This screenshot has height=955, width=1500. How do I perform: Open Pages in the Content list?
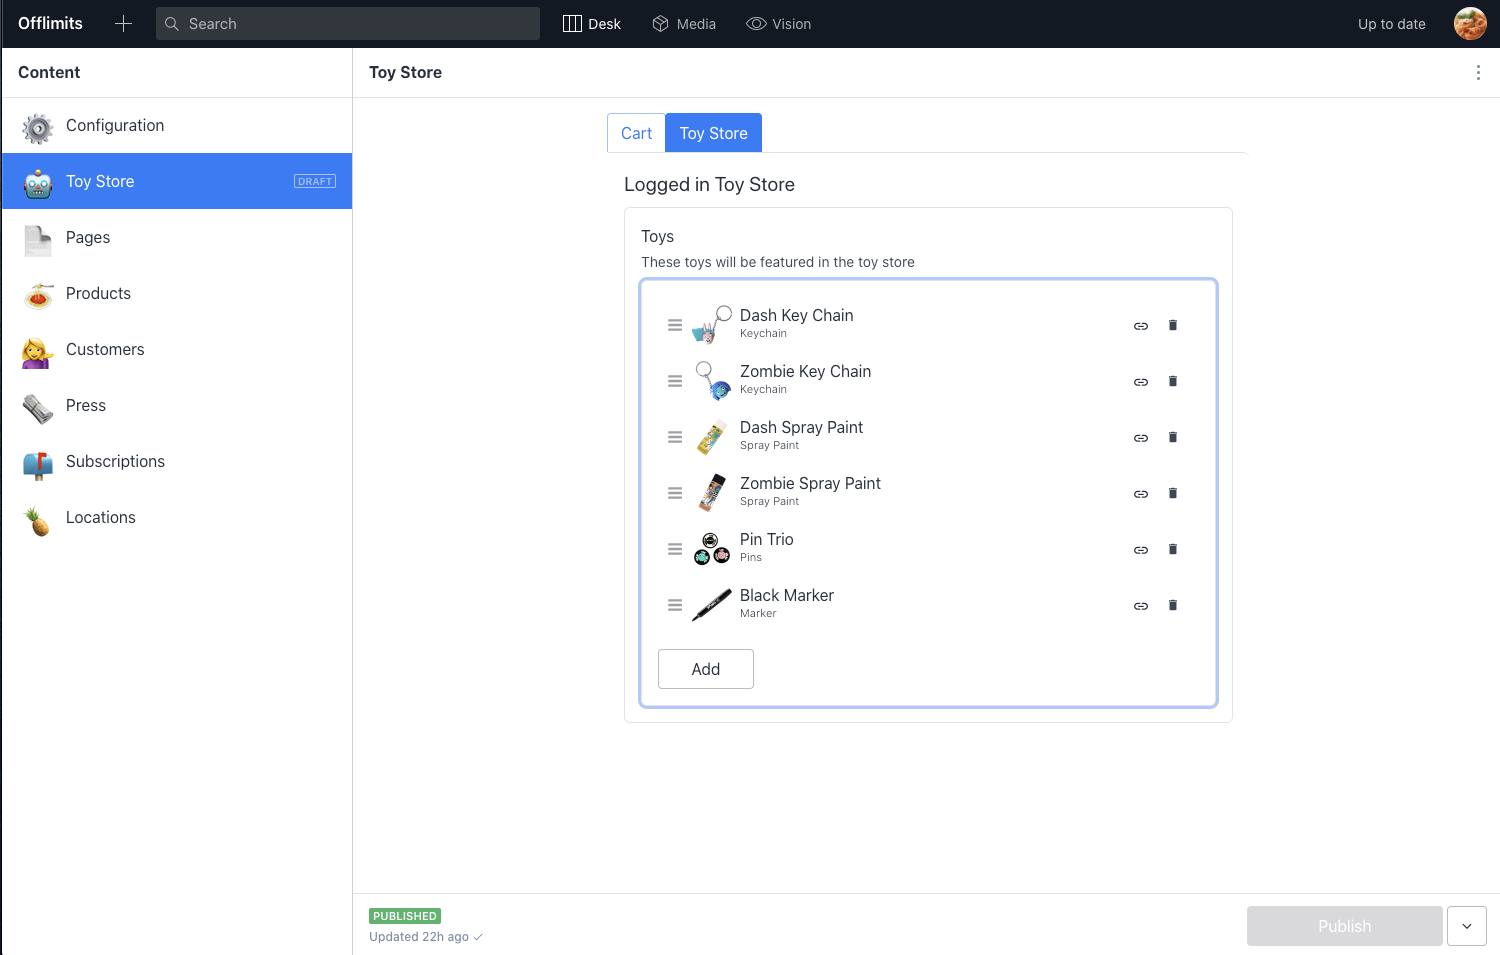point(177,238)
